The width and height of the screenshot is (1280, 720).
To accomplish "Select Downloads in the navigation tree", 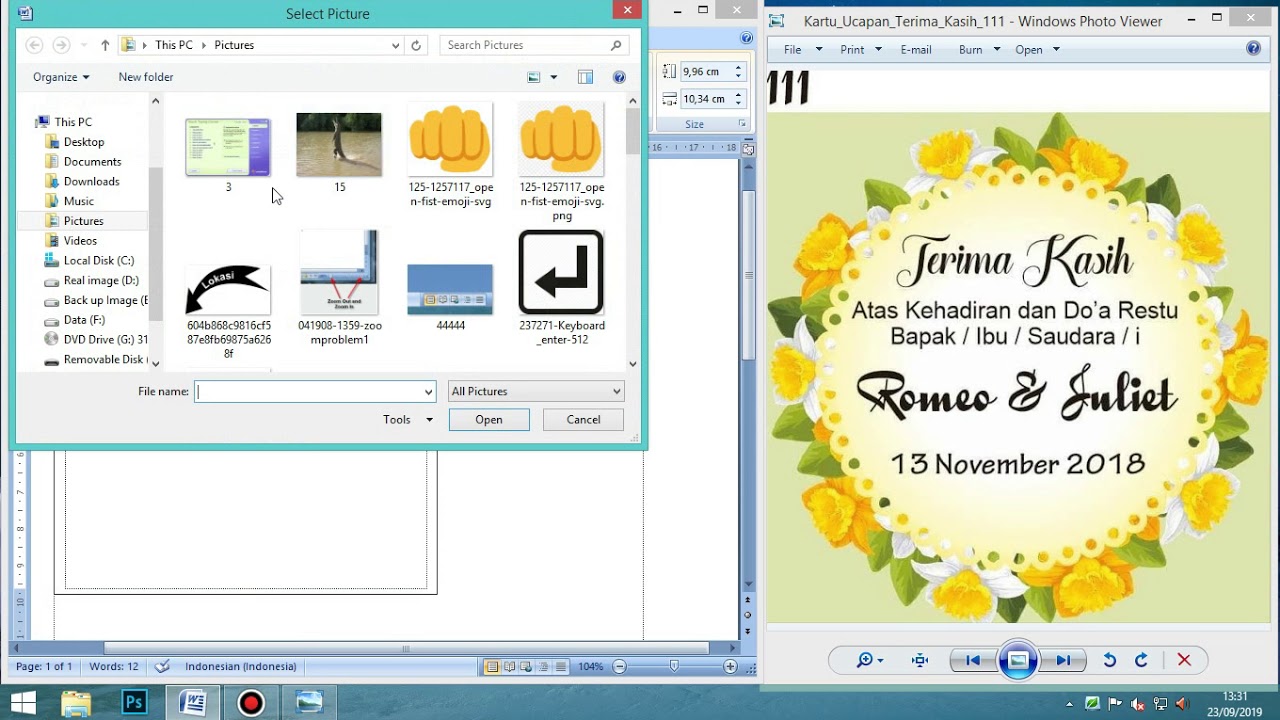I will tap(91, 181).
